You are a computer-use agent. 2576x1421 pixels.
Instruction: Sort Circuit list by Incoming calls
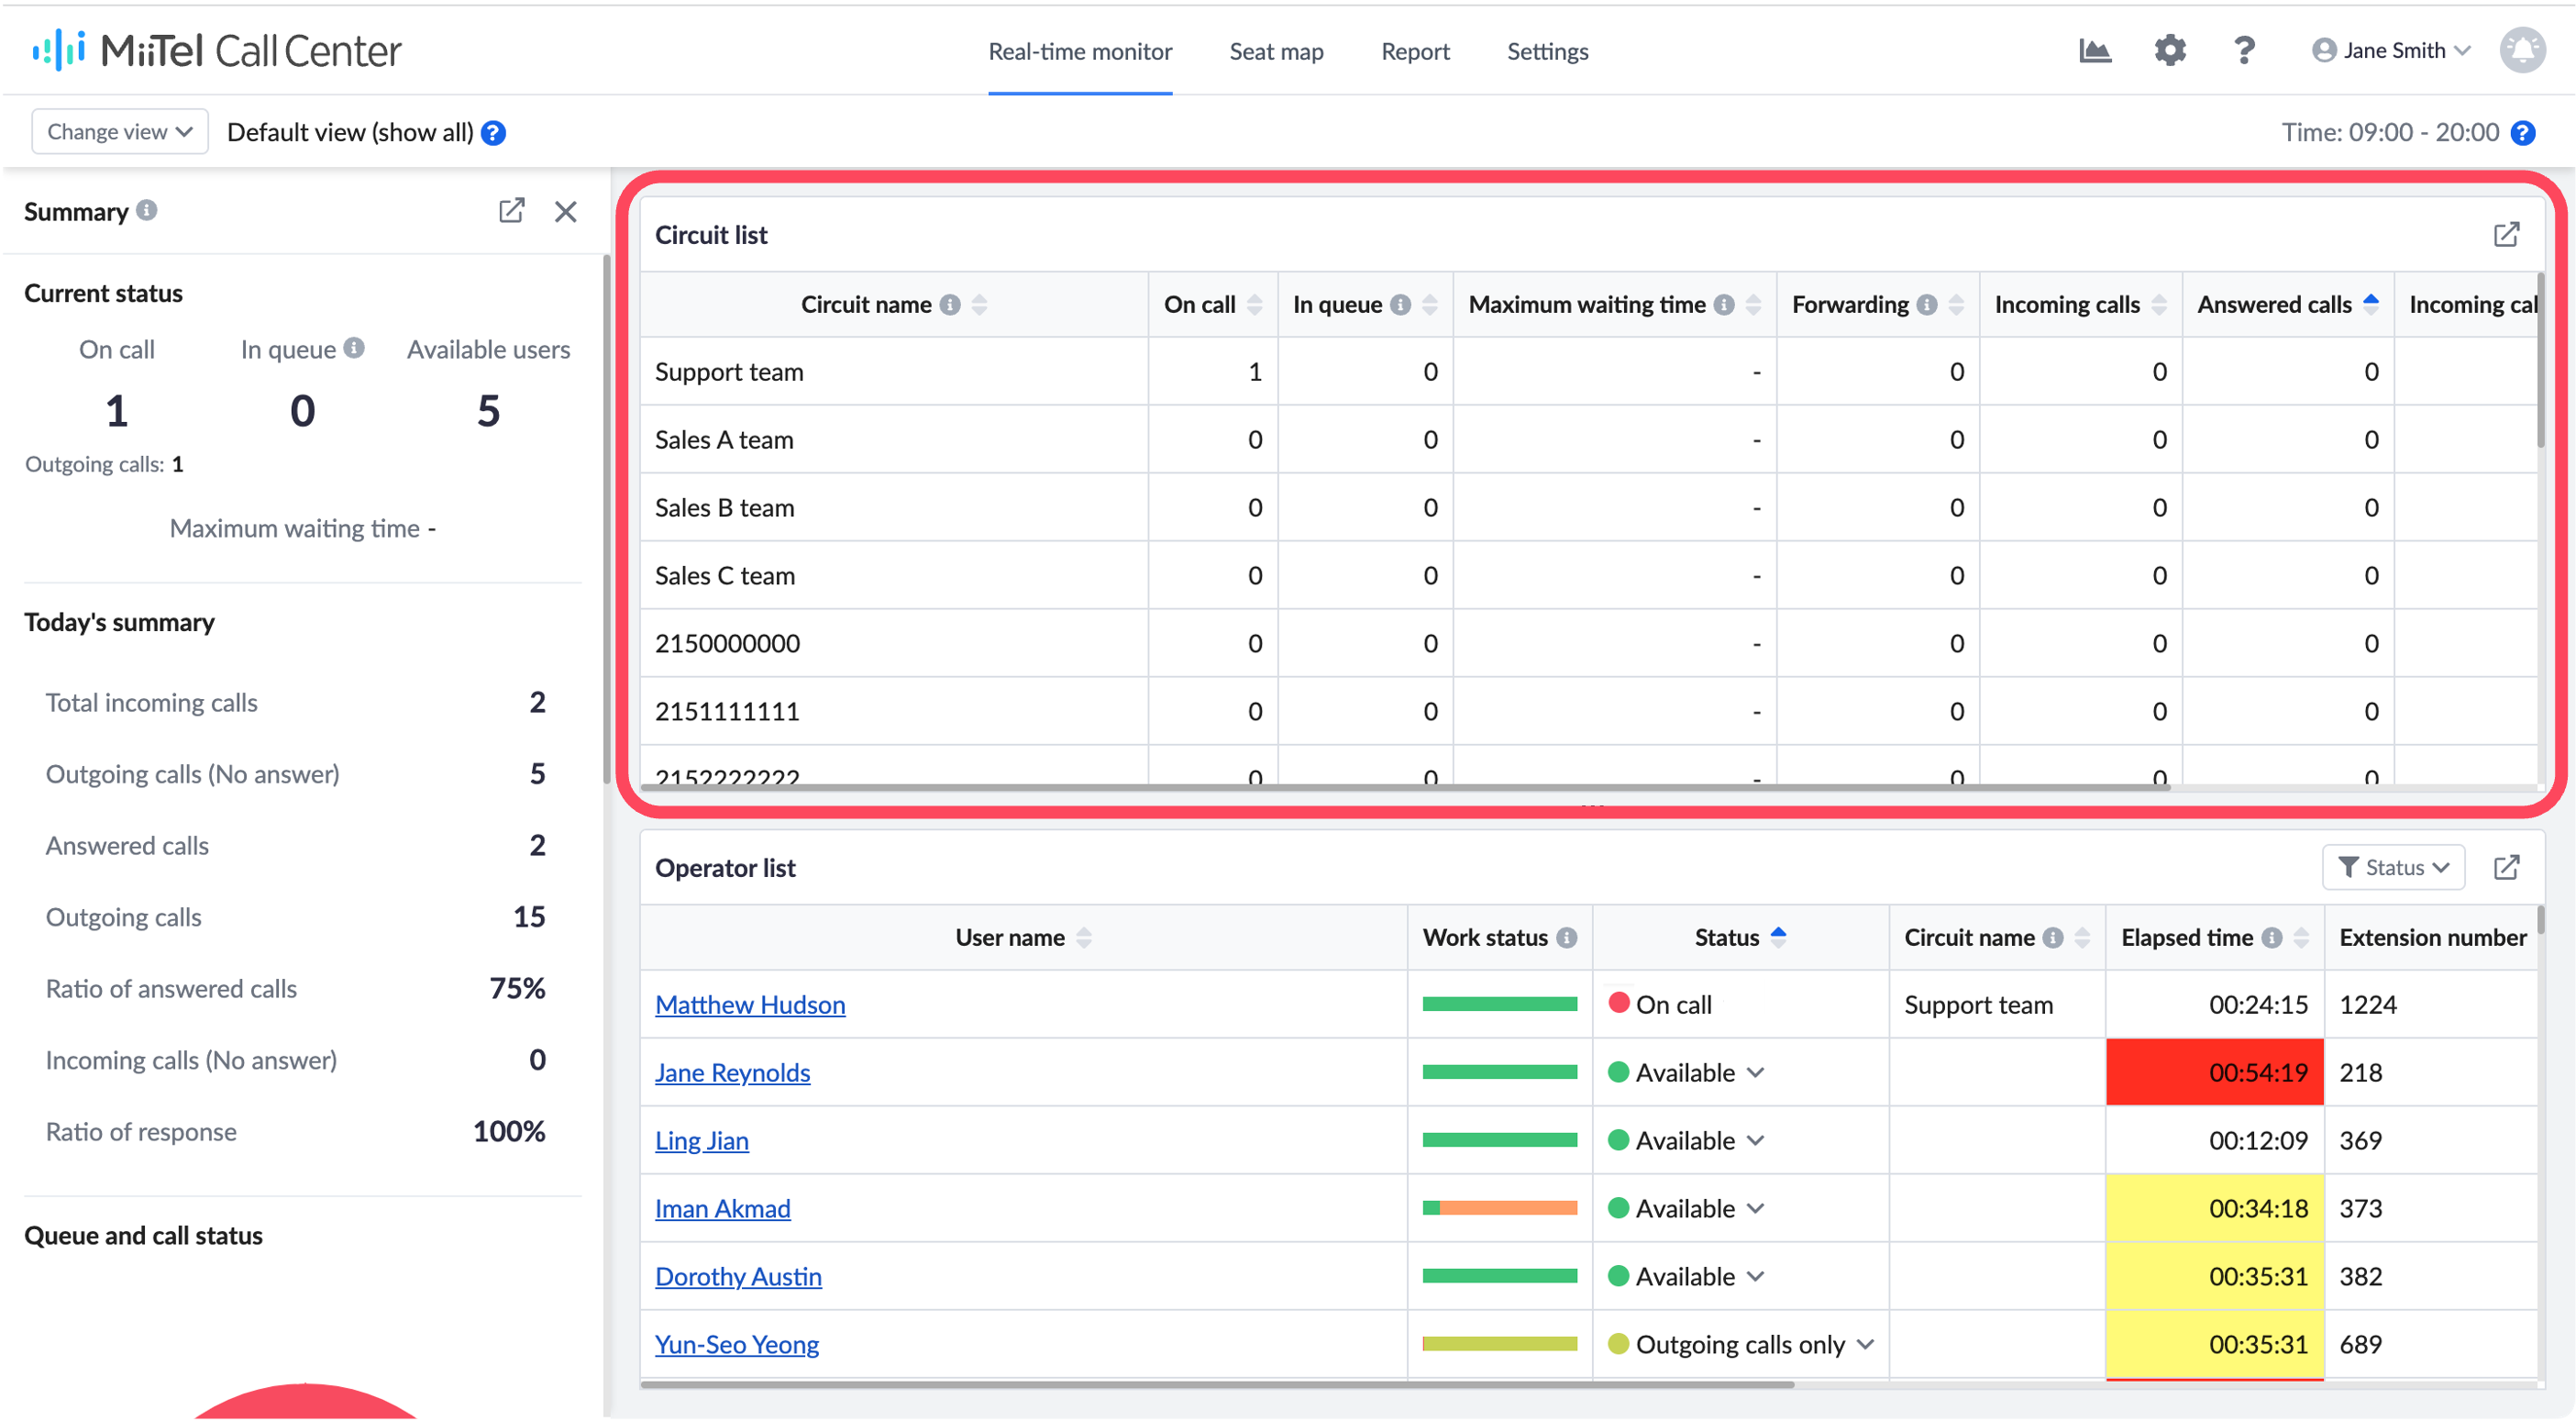click(2158, 305)
